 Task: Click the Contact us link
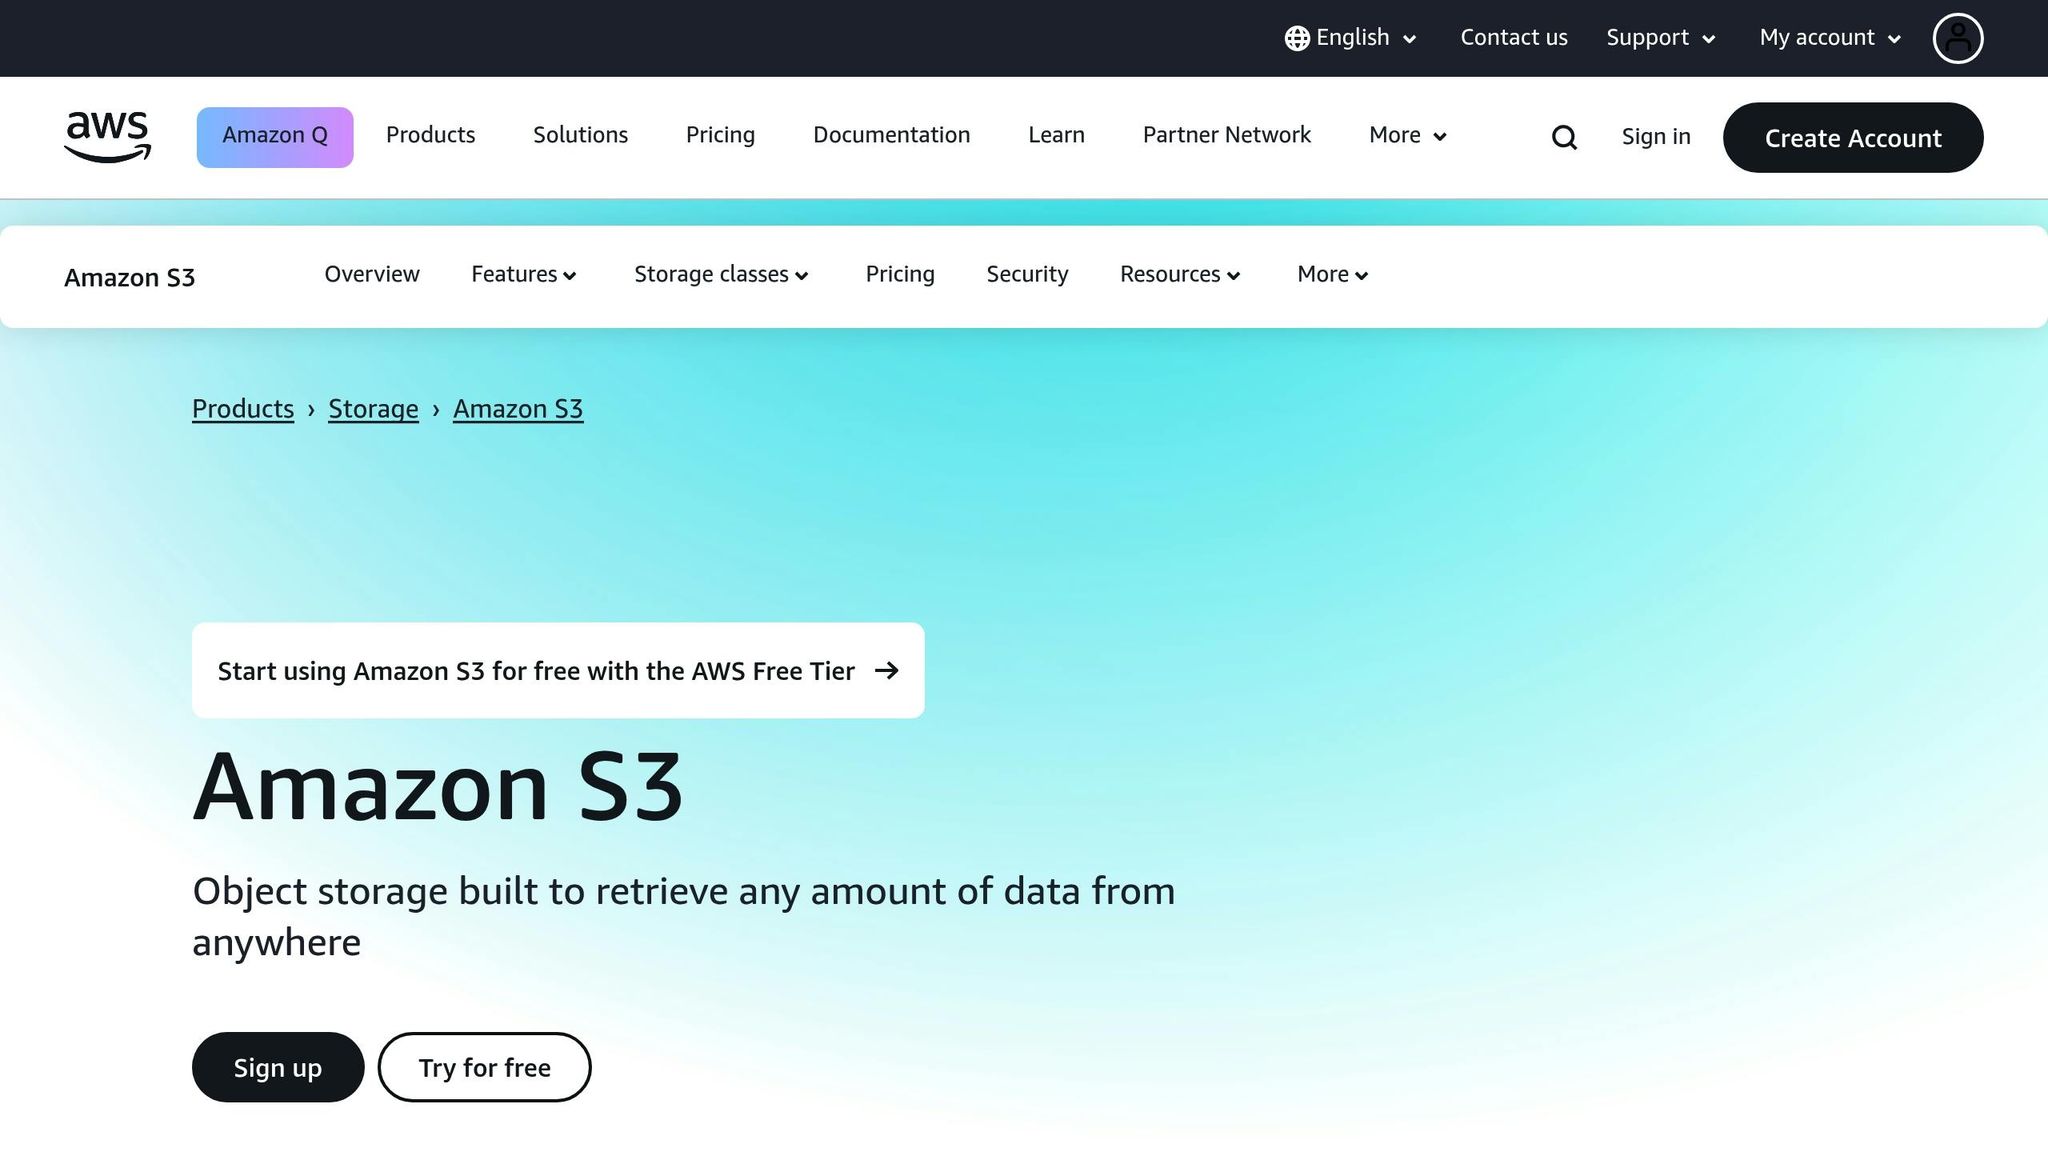click(x=1513, y=38)
